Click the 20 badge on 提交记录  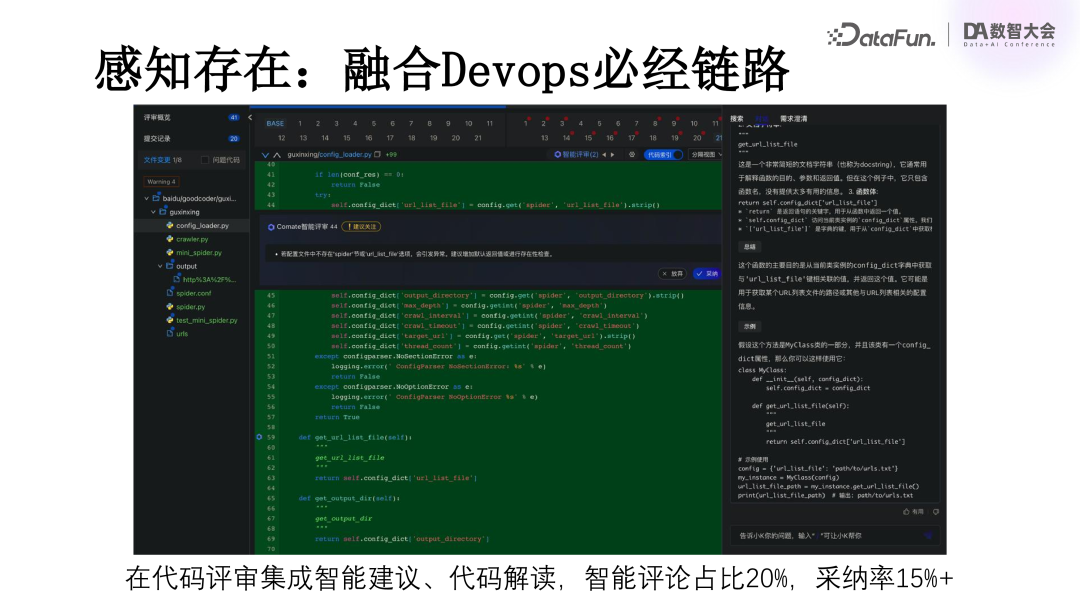(233, 138)
